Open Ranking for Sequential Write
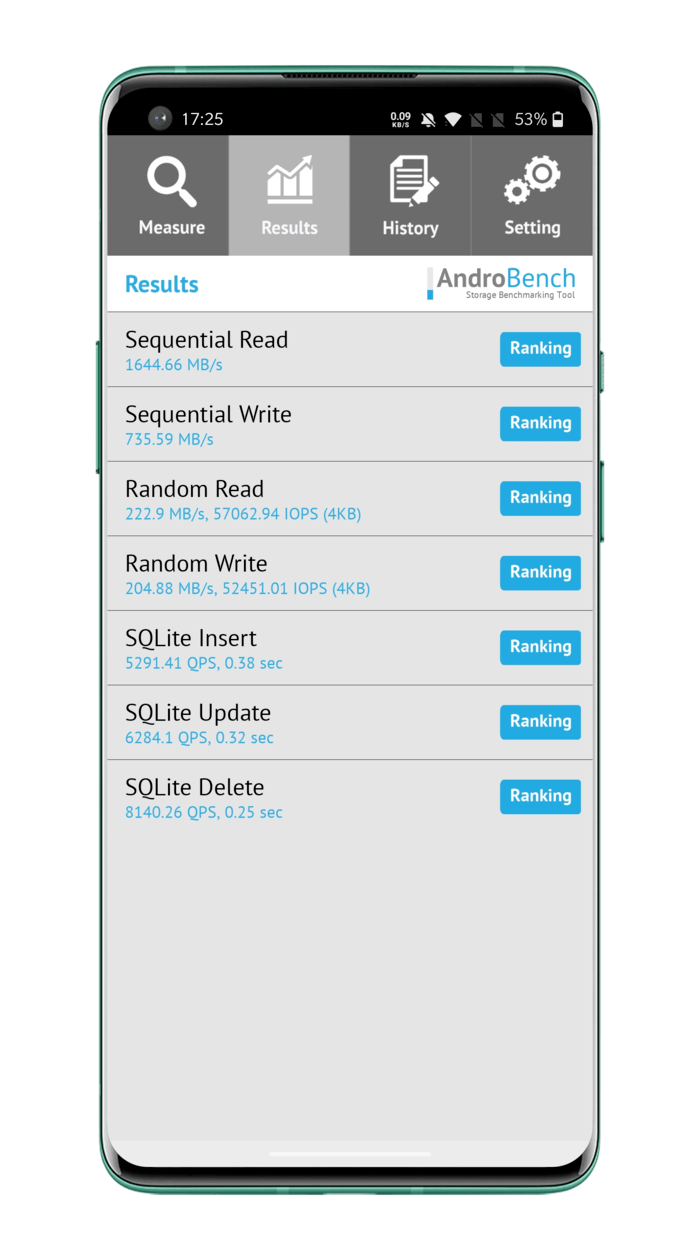This screenshot has width=700, height=1260. 540,423
